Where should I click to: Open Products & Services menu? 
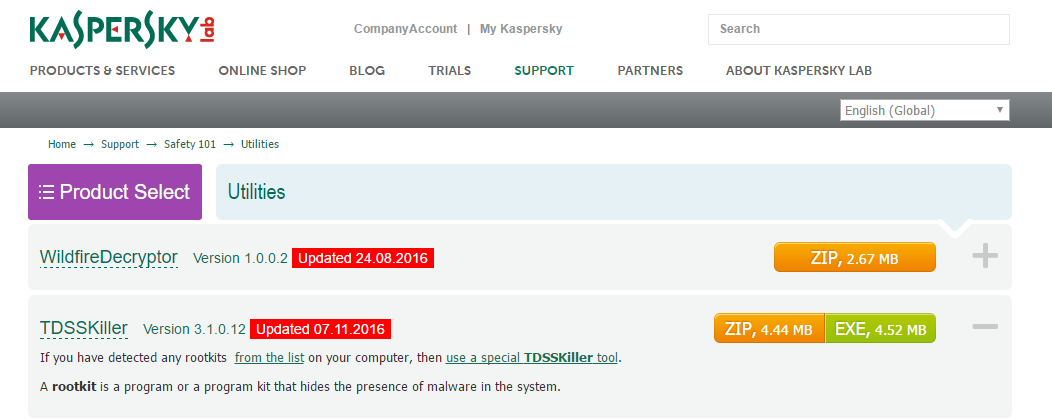click(x=102, y=71)
